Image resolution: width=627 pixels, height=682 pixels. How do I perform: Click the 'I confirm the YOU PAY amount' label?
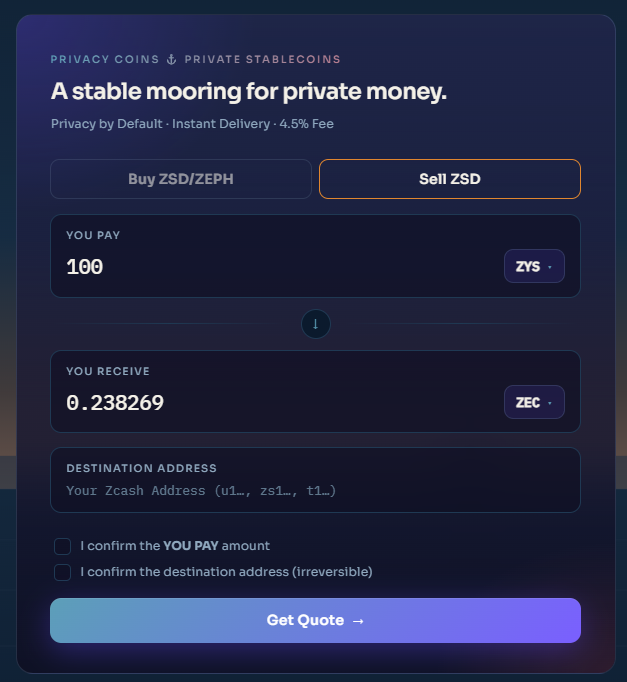[x=175, y=546]
